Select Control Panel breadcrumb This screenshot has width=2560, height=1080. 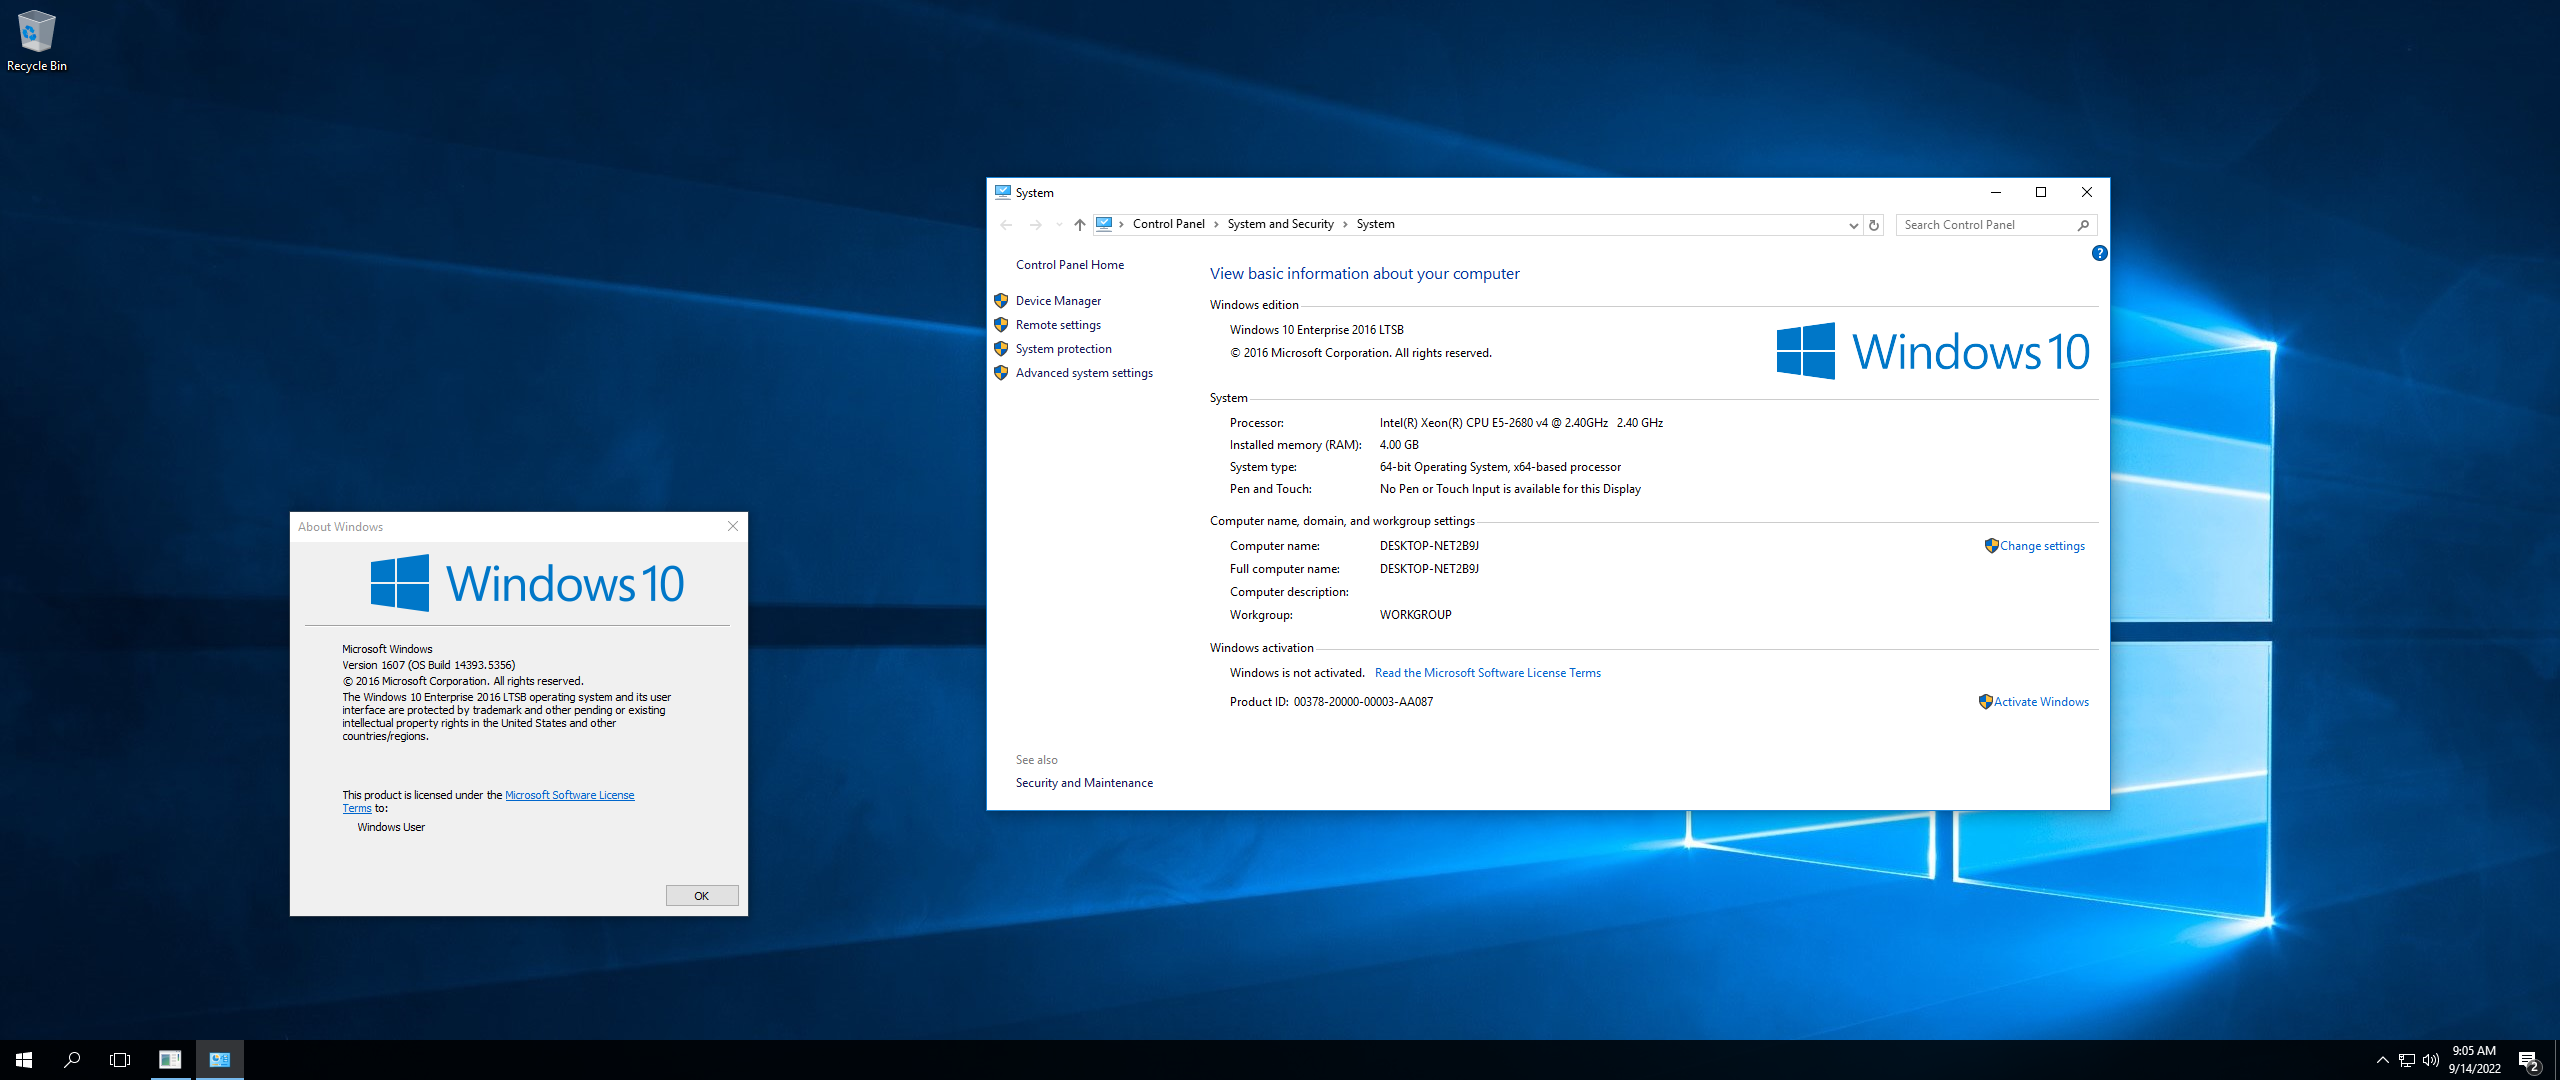(x=1168, y=224)
